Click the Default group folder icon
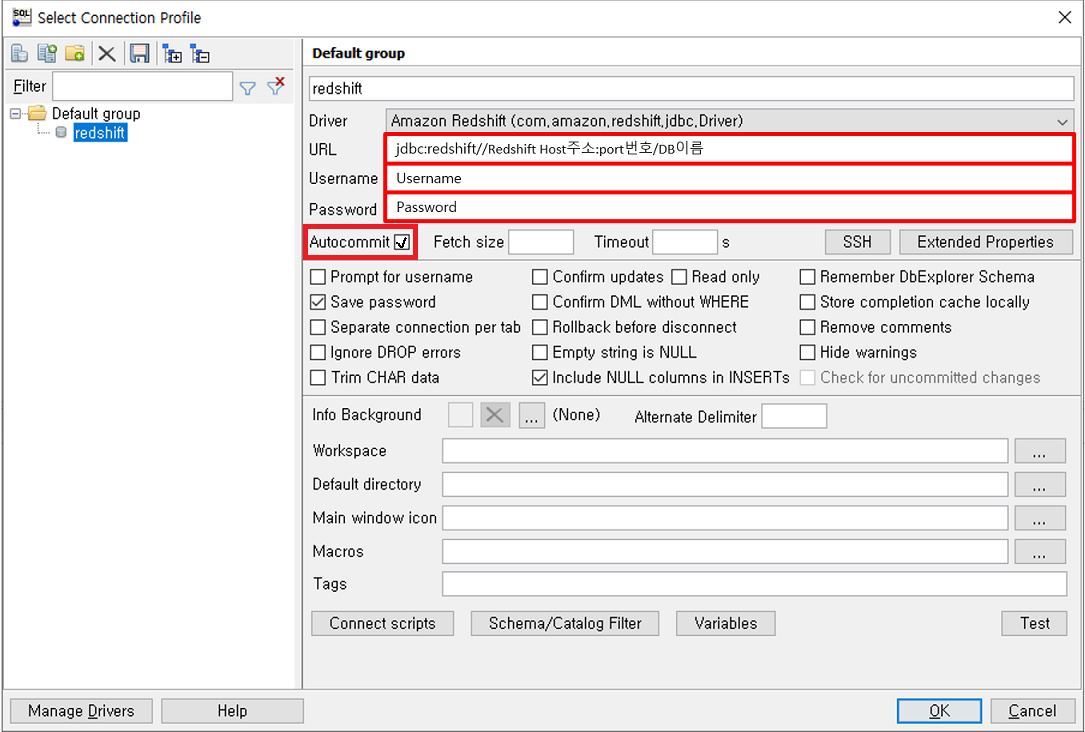 click(x=37, y=113)
